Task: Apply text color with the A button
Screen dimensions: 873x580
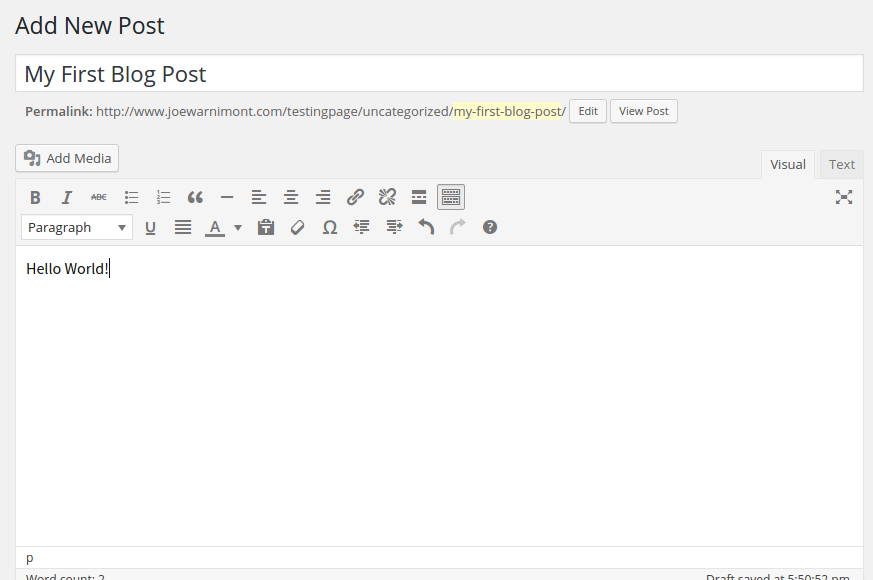Action: point(215,227)
